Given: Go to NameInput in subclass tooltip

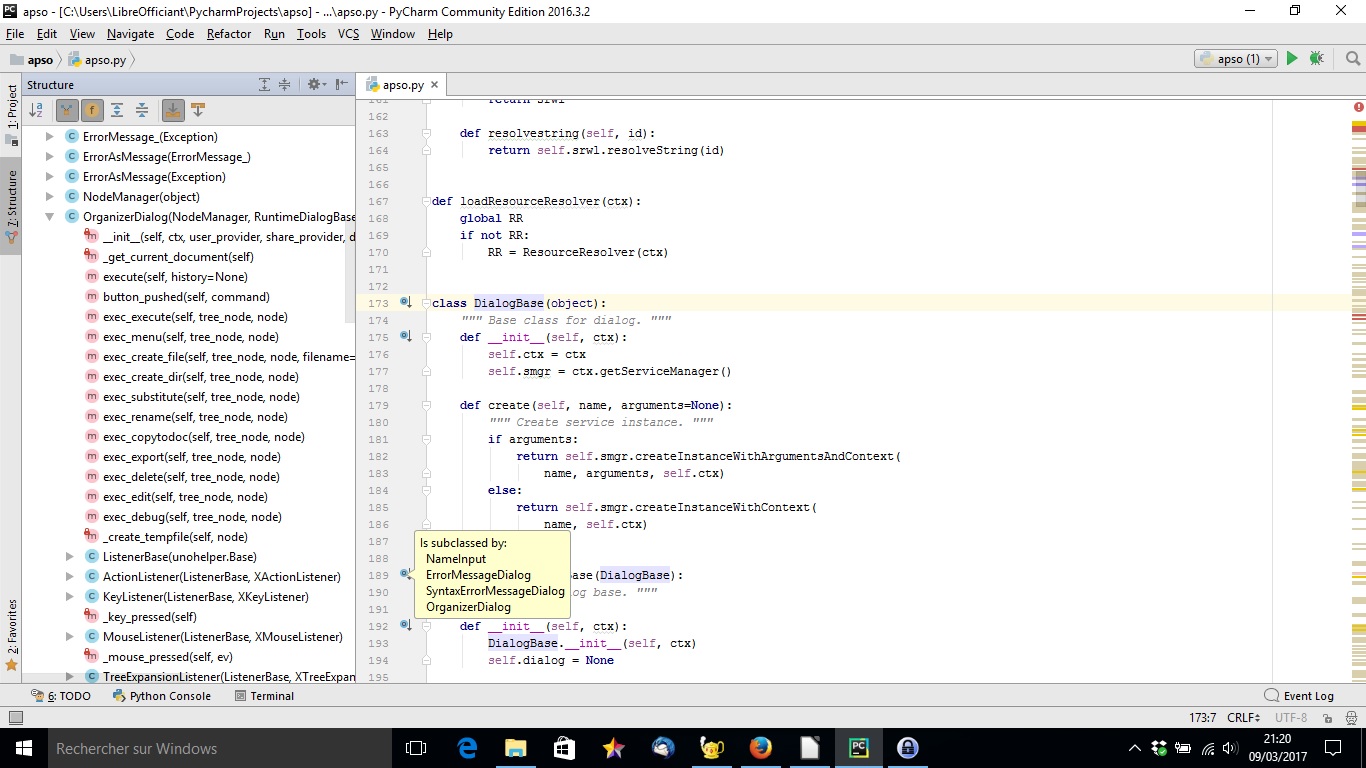Looking at the screenshot, I should (x=456, y=559).
